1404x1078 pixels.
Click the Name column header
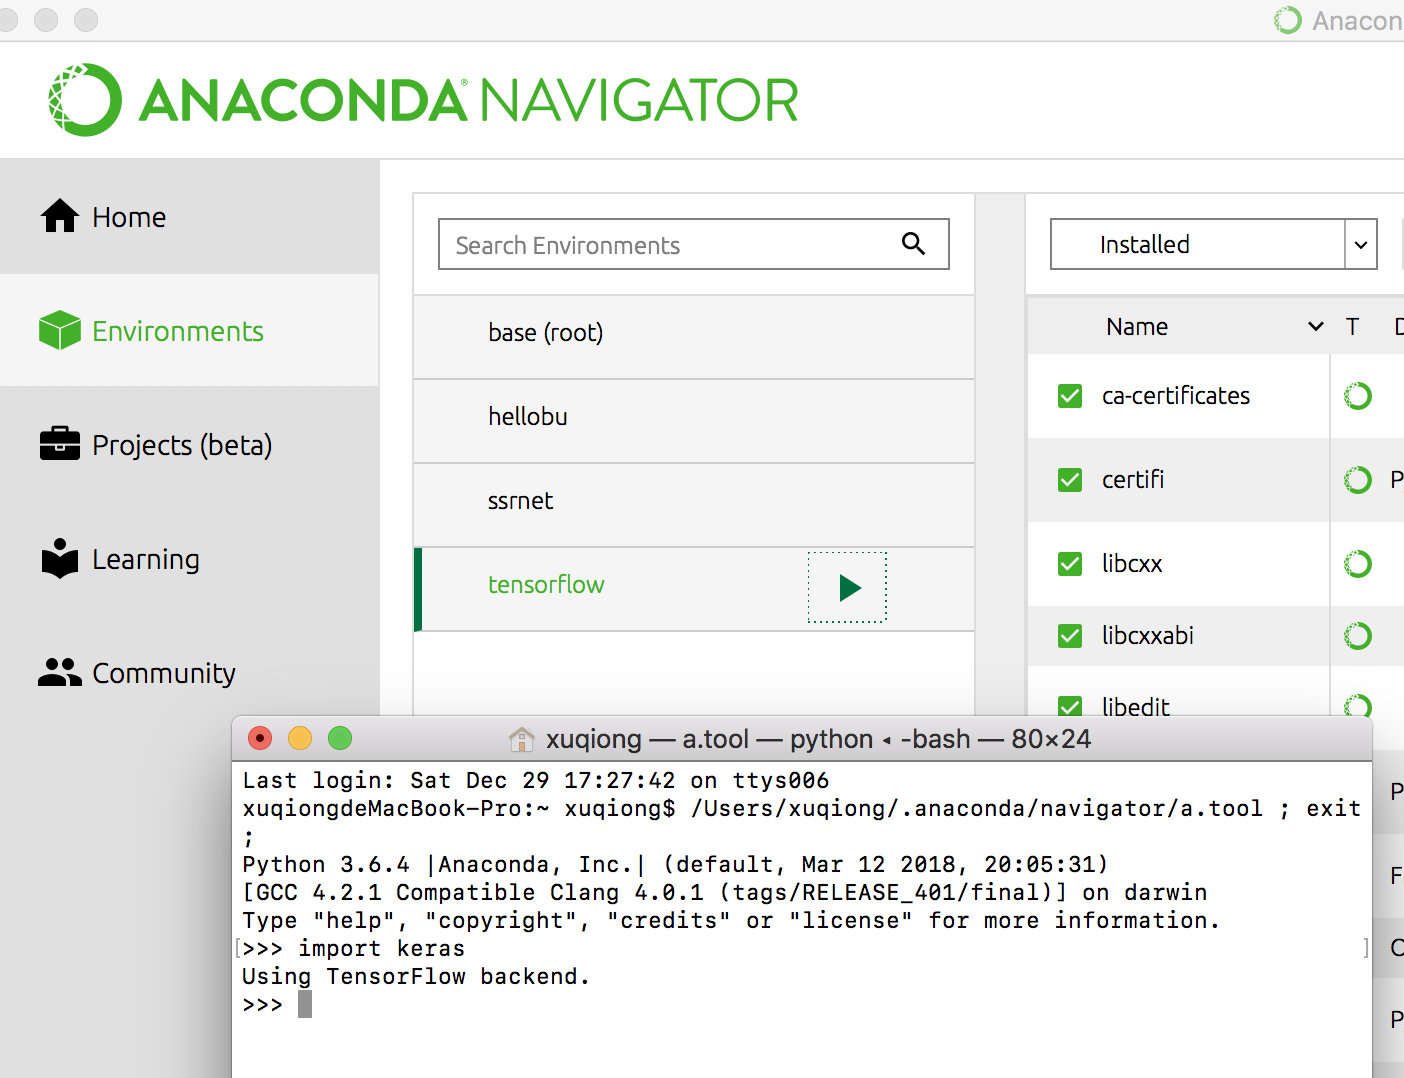1137,327
